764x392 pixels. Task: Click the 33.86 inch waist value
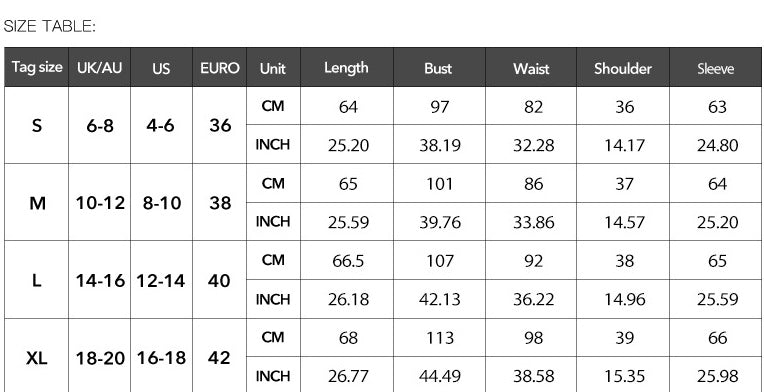point(533,222)
